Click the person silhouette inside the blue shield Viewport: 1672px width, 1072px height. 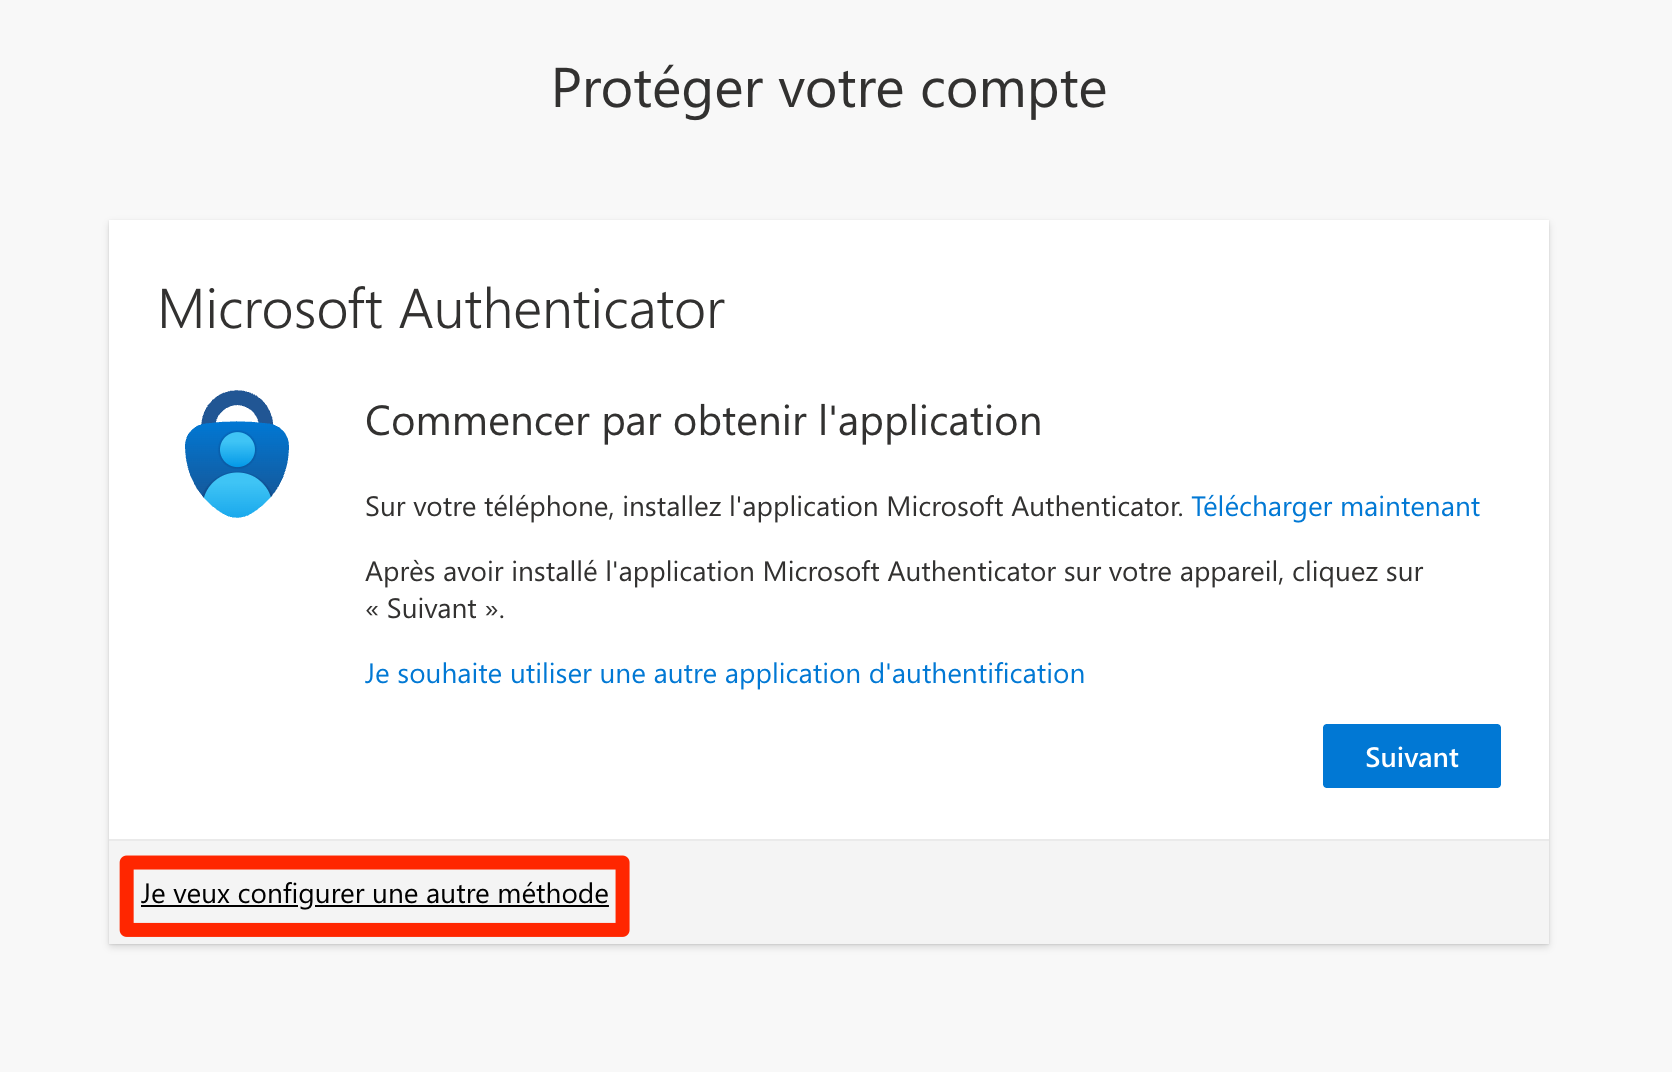click(237, 472)
